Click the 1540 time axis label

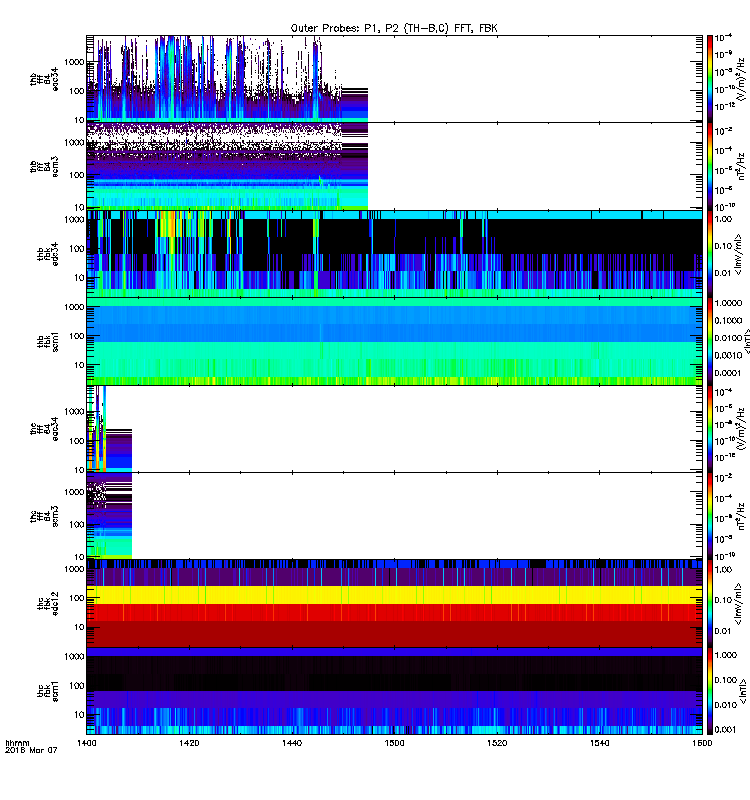tap(599, 743)
